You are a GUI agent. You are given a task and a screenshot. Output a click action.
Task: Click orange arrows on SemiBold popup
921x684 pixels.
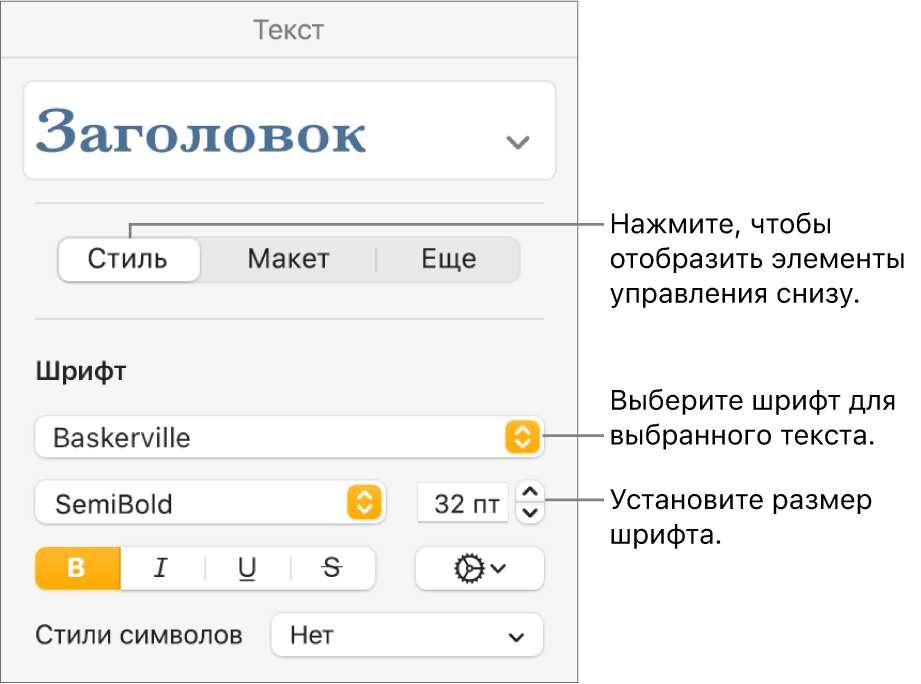tap(363, 503)
